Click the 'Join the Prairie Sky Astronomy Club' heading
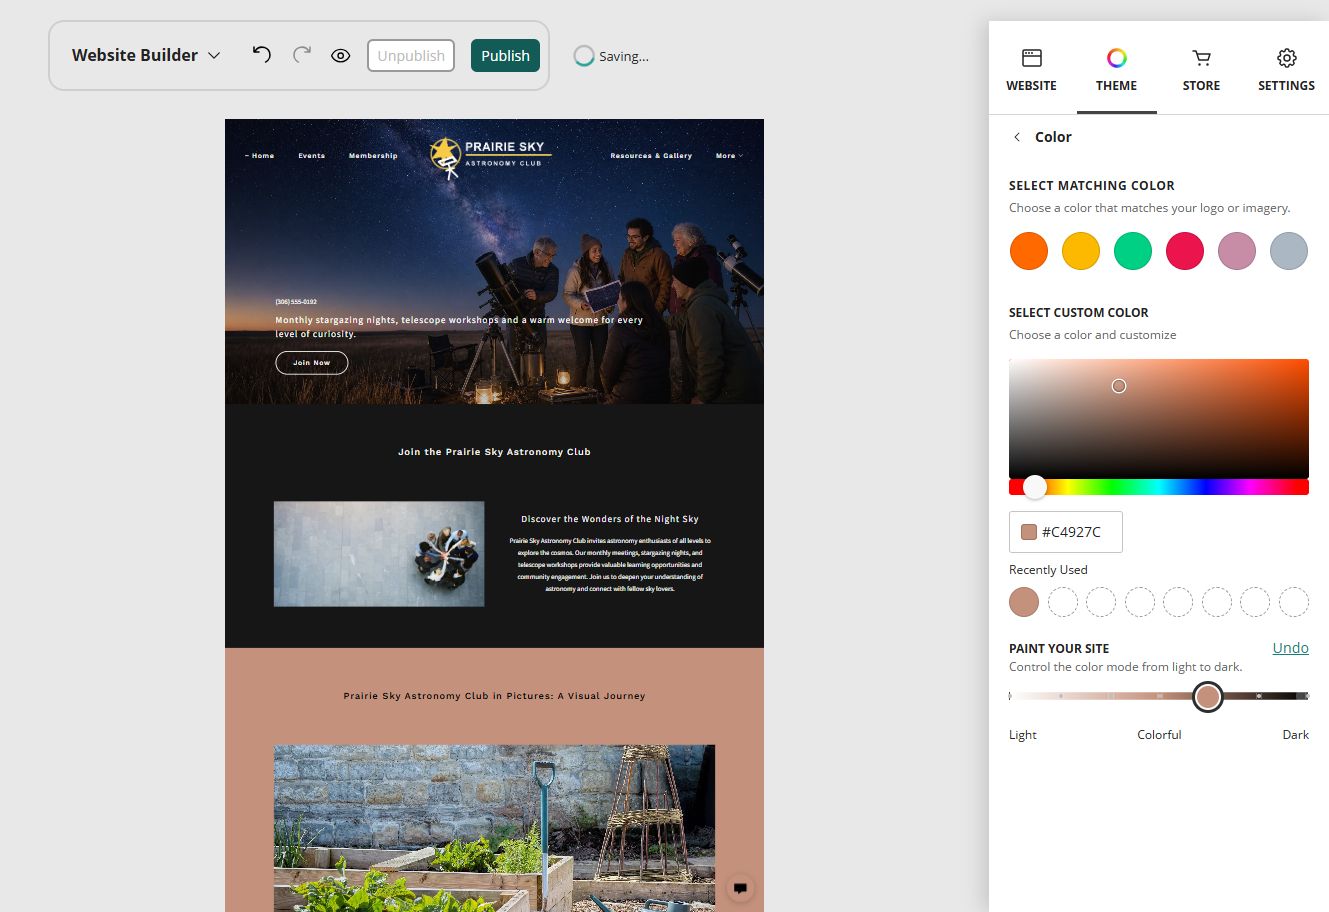The width and height of the screenshot is (1329, 912). pos(494,452)
